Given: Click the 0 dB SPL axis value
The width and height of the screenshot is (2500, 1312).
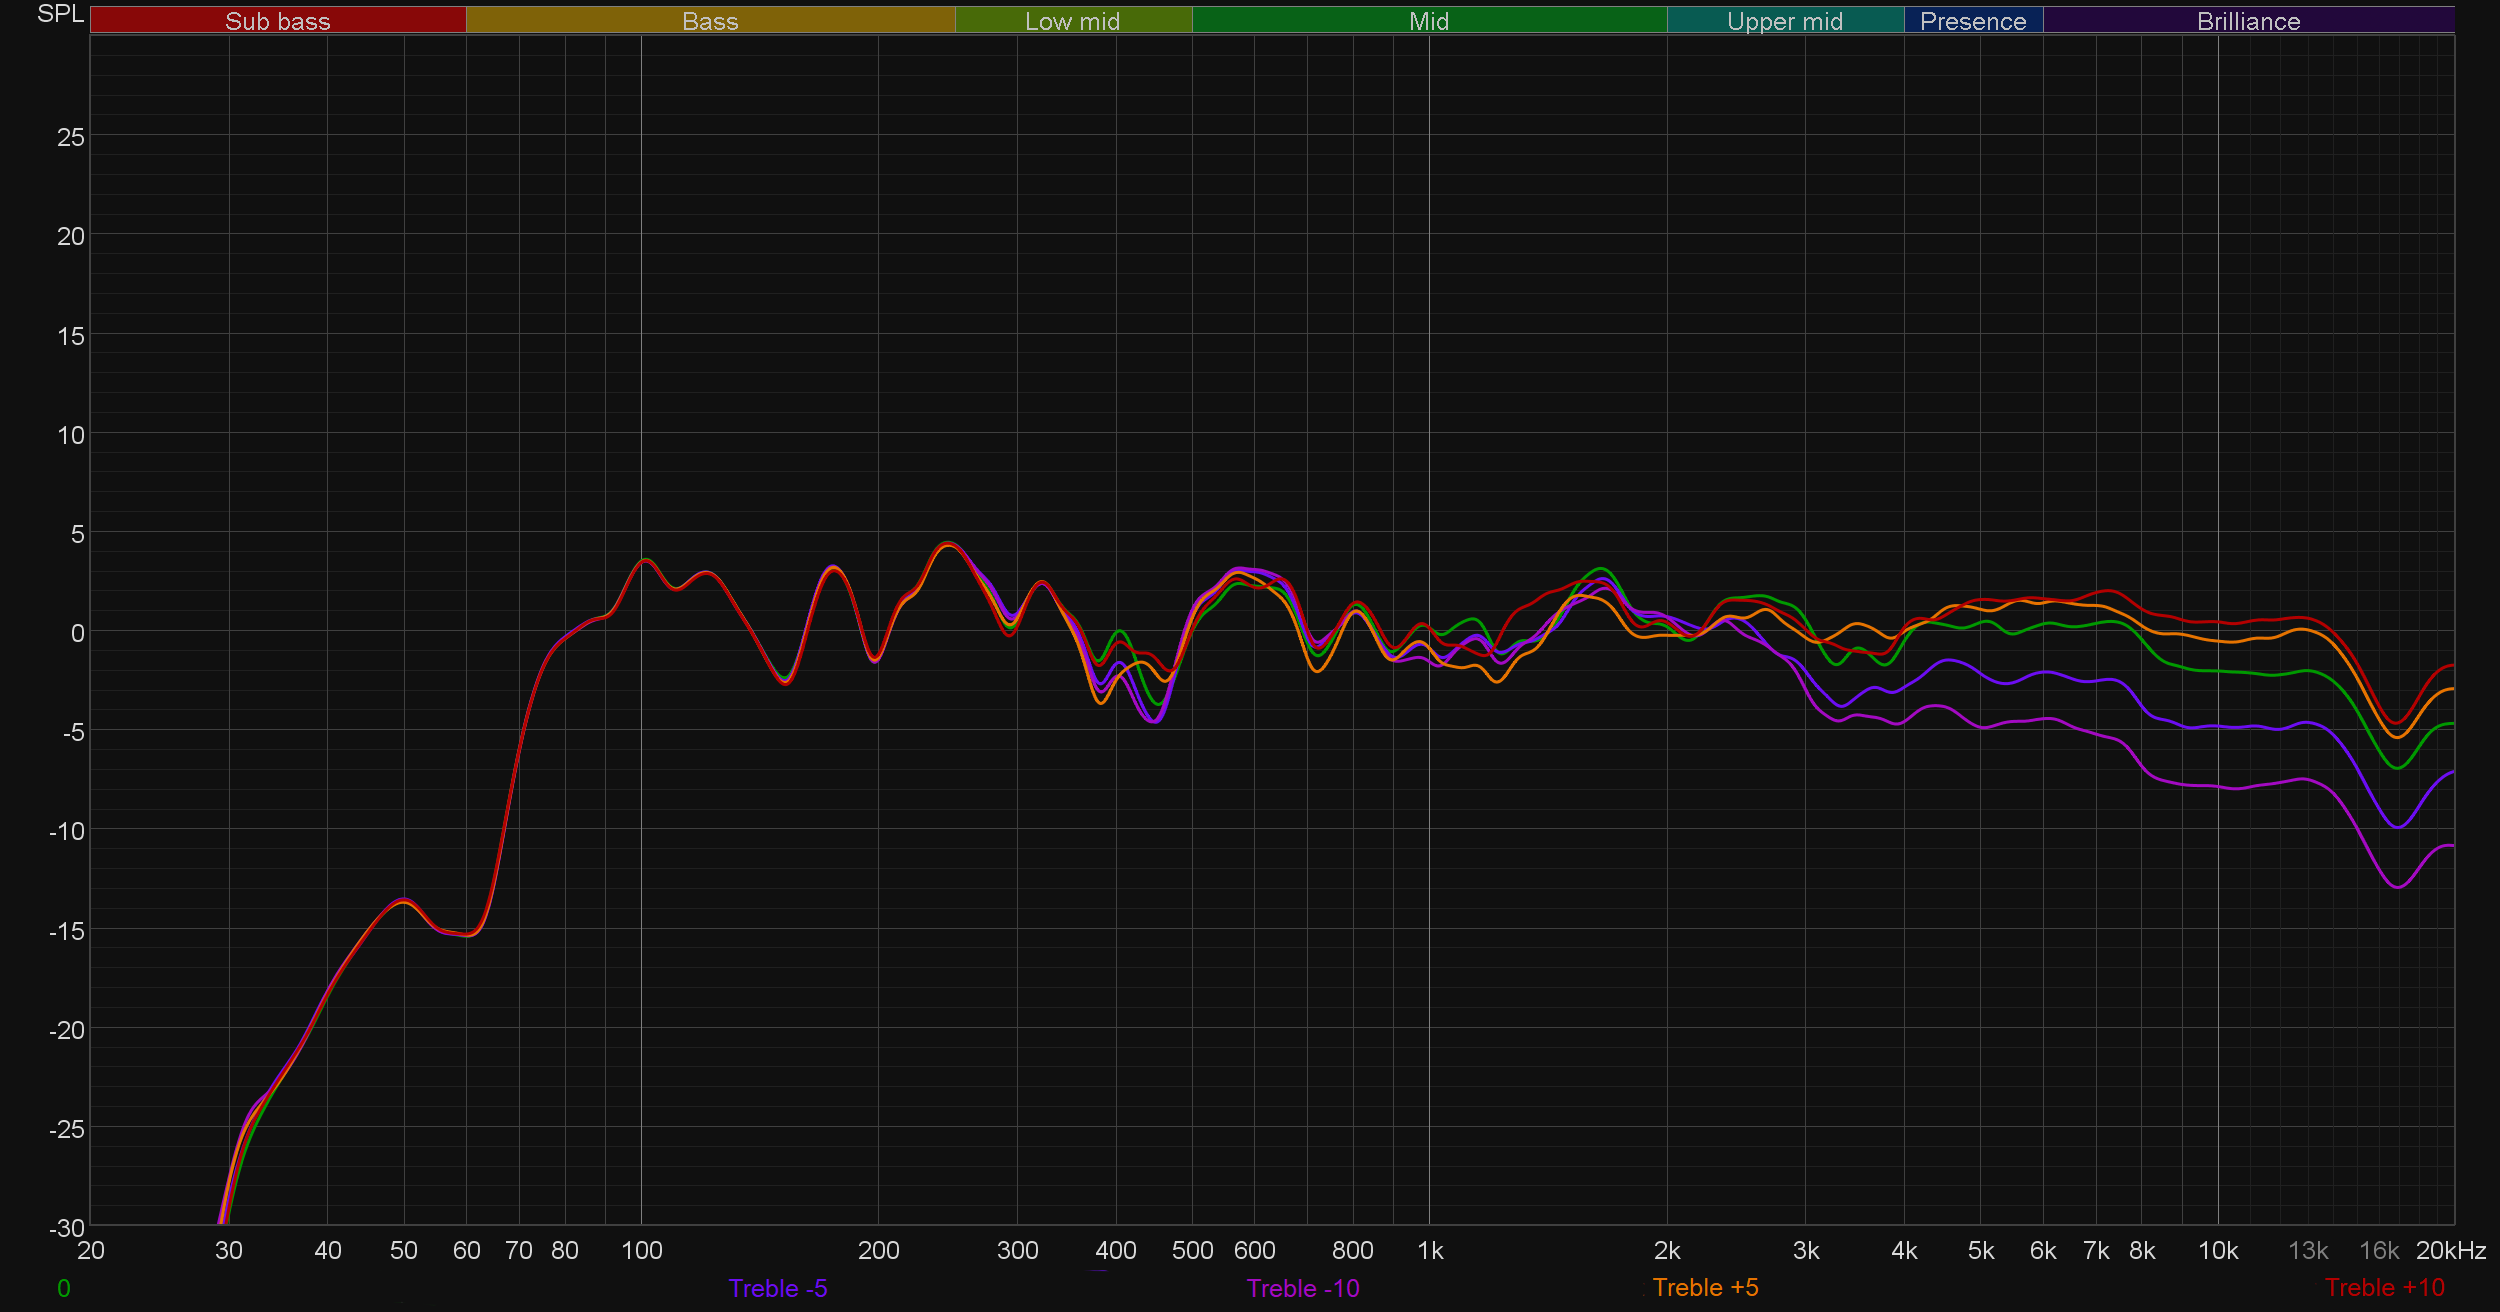Looking at the screenshot, I should [78, 633].
